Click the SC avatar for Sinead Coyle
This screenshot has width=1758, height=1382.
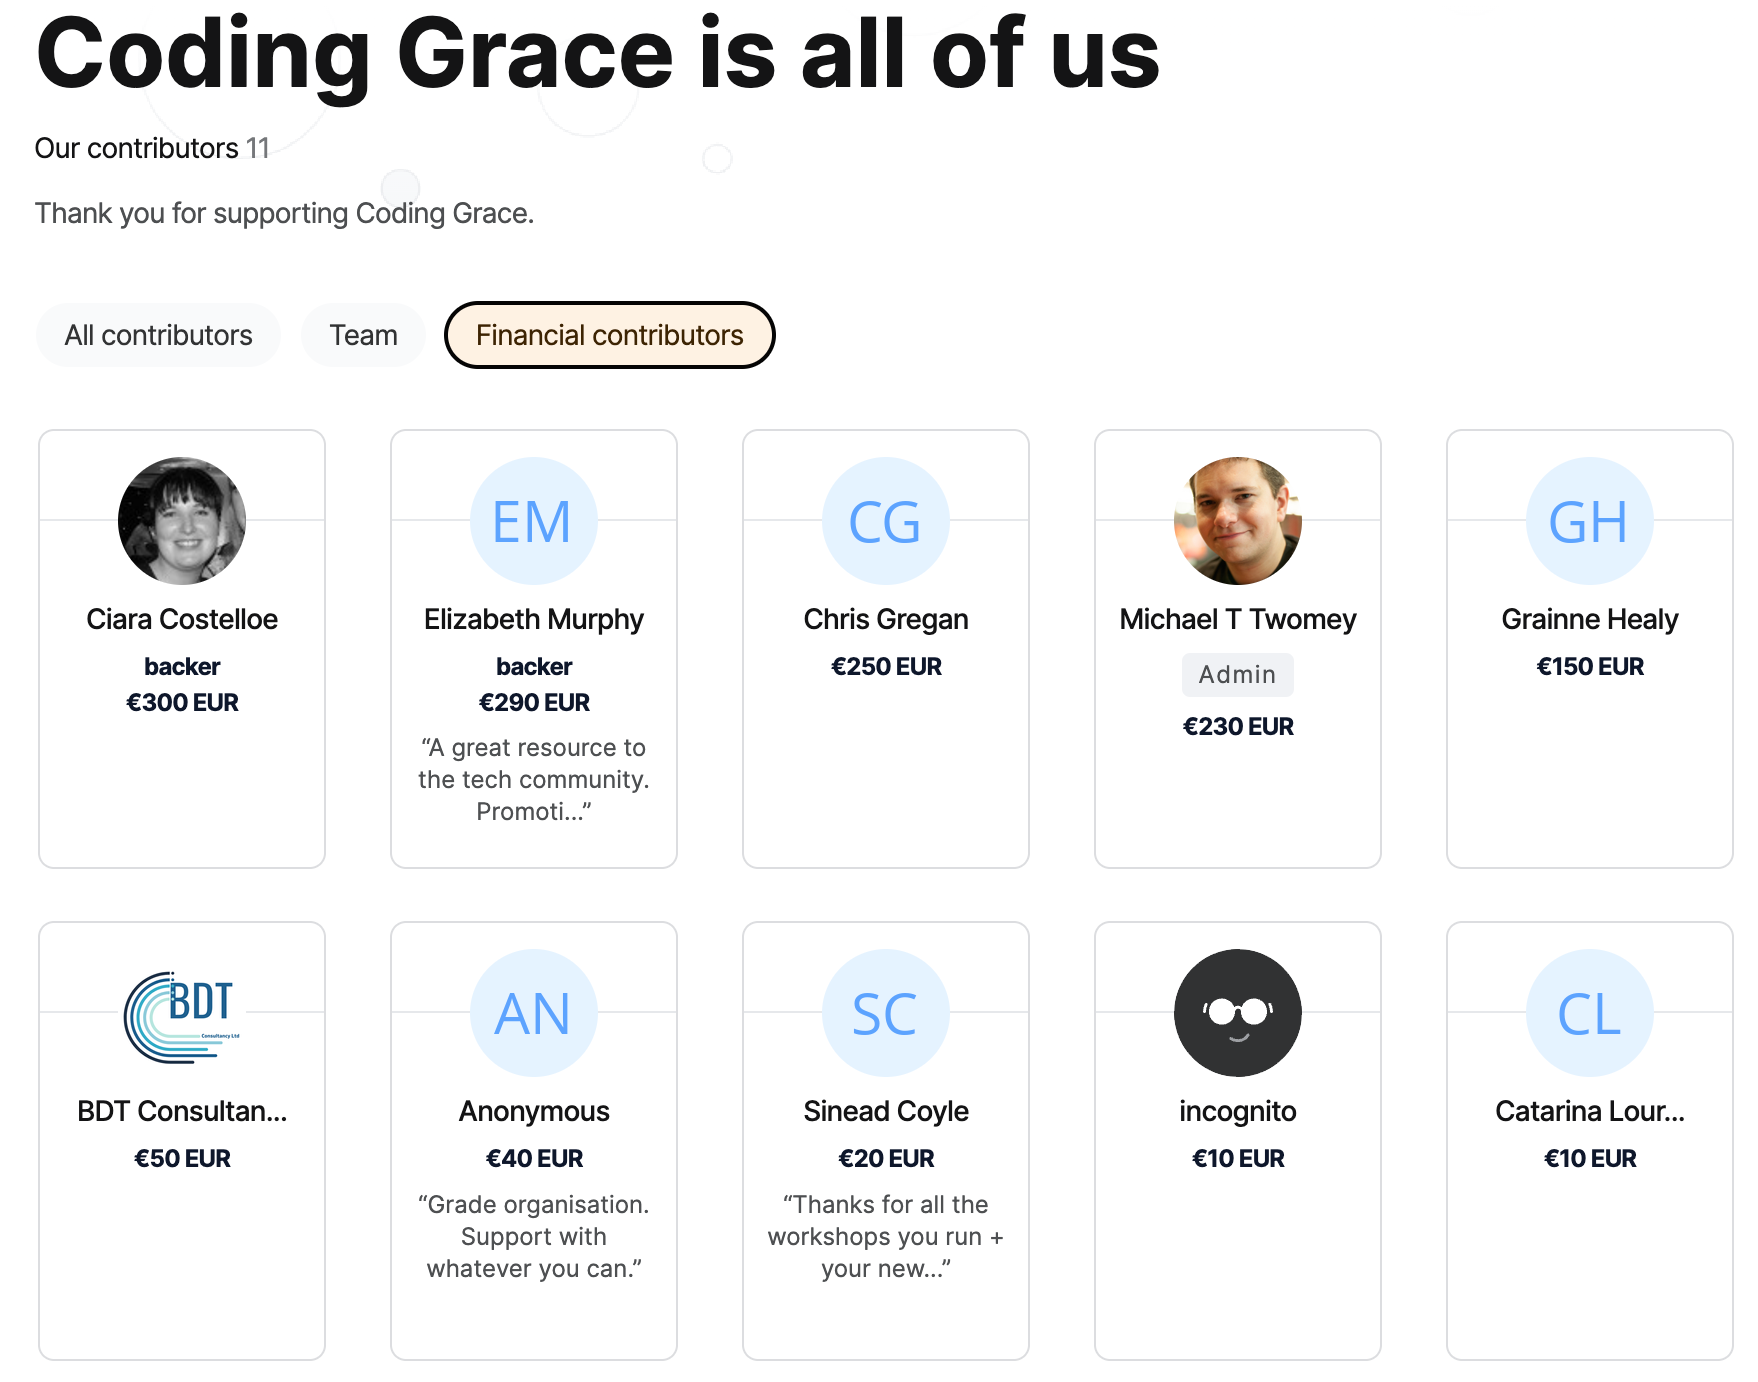click(886, 1013)
